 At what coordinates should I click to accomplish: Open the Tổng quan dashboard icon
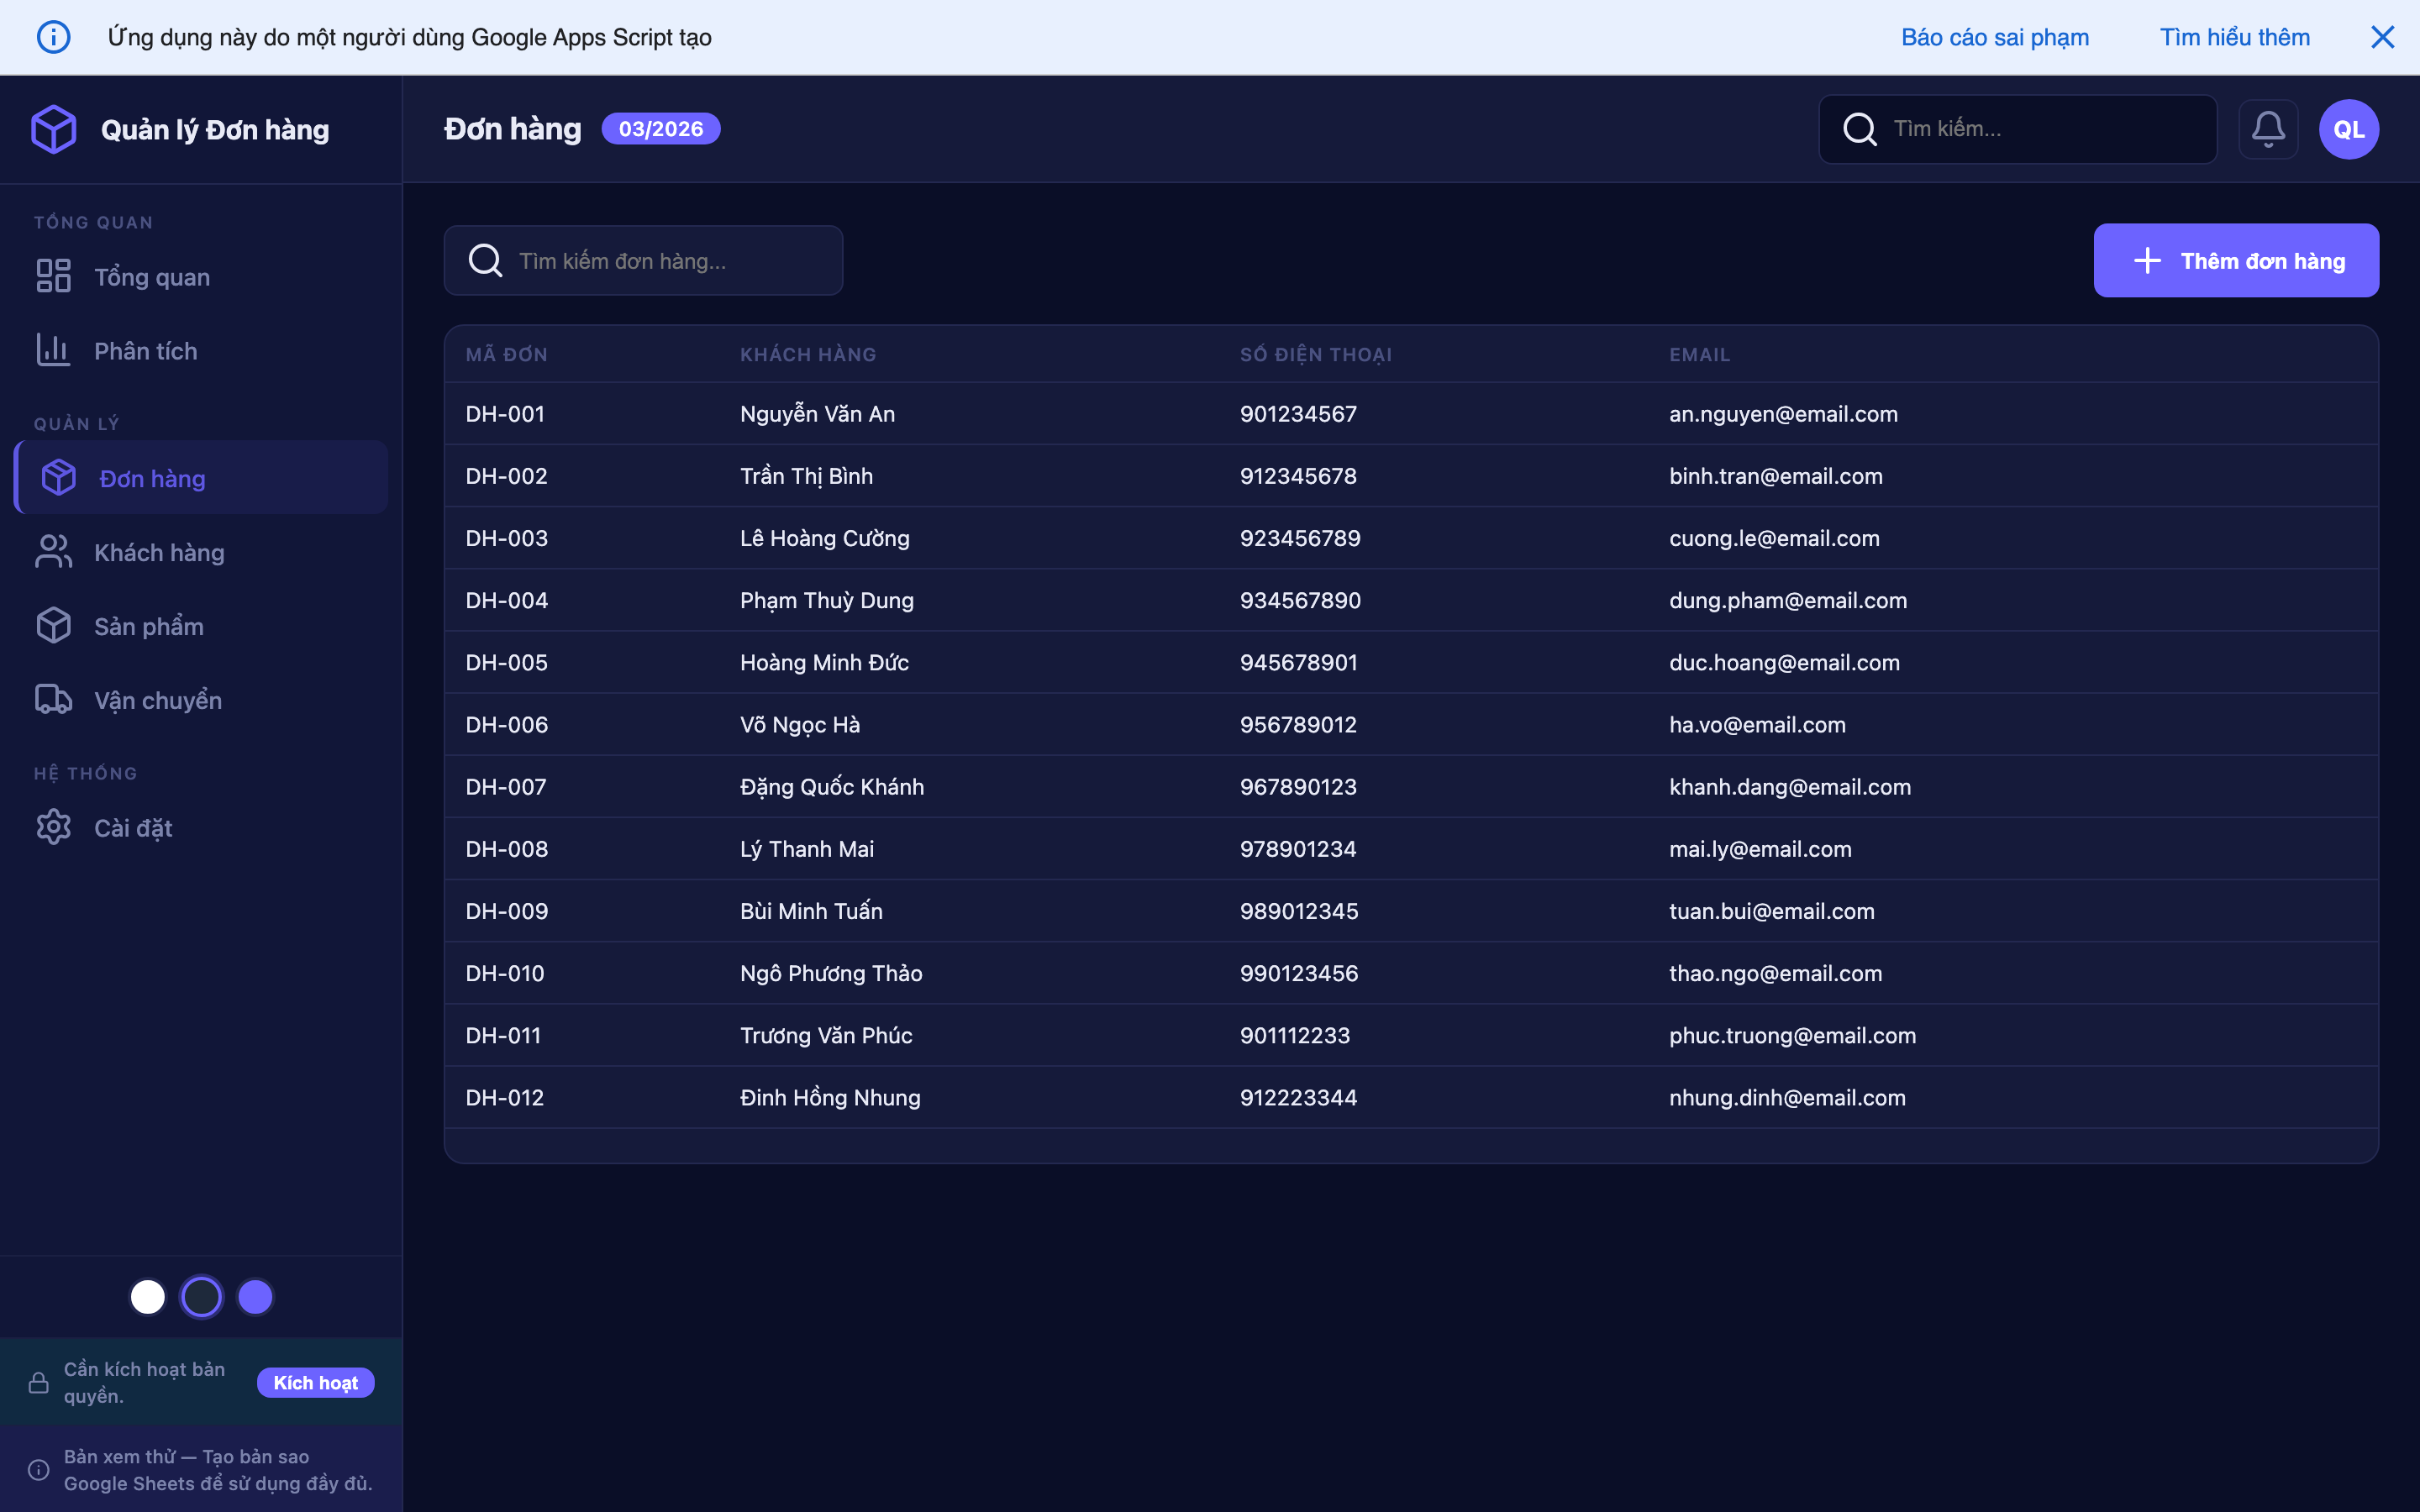point(53,276)
